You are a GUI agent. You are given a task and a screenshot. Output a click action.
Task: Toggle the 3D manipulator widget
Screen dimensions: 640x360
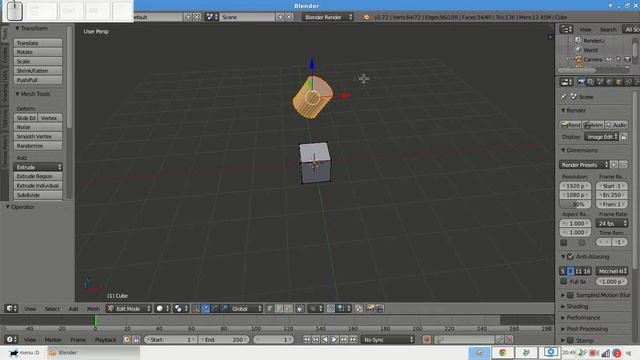click(196, 309)
